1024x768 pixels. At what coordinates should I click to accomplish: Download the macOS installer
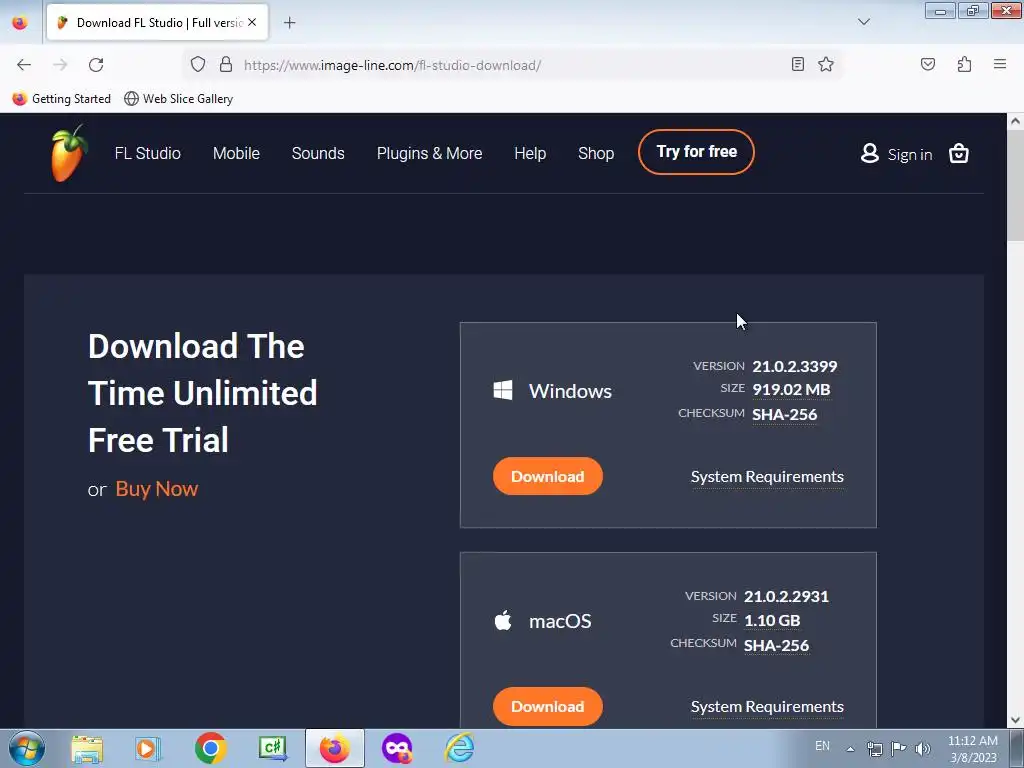tap(547, 706)
